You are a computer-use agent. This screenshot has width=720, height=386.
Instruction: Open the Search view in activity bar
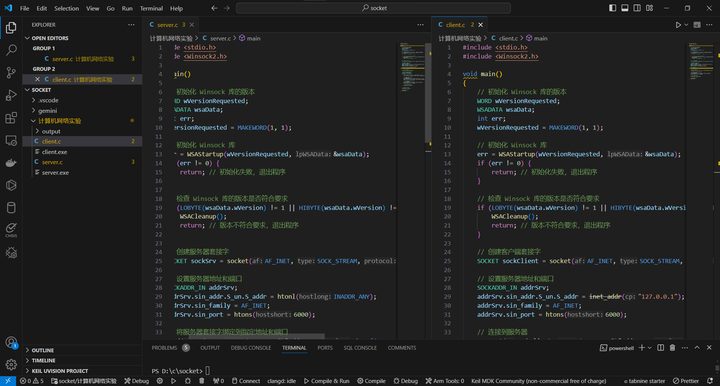point(11,50)
